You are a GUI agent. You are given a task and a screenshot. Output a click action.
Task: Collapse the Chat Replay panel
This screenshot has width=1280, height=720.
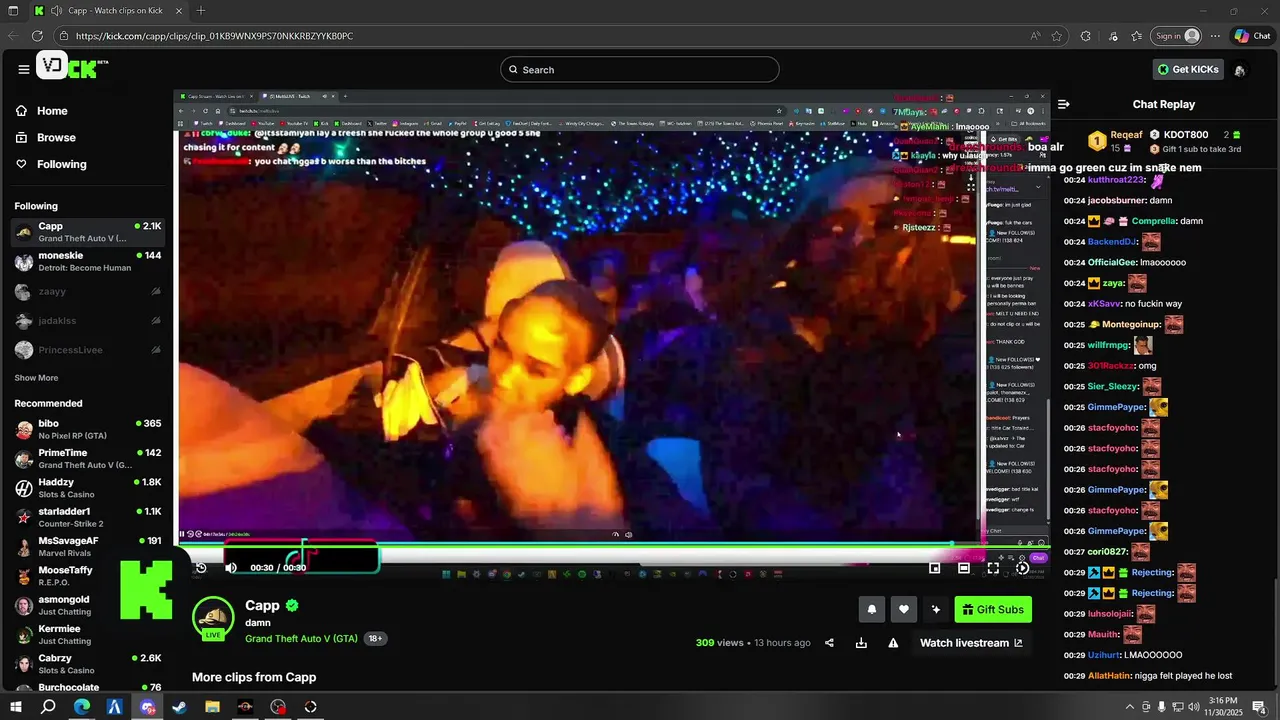(1064, 104)
